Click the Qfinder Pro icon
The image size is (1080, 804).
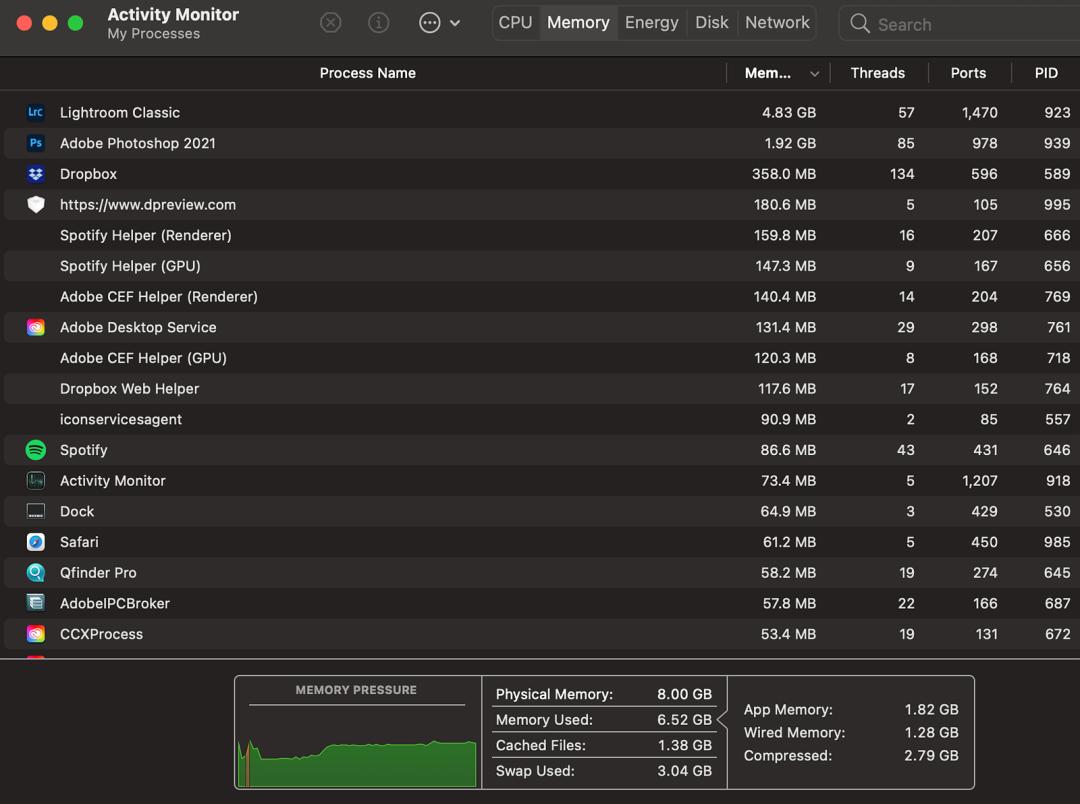tap(36, 573)
